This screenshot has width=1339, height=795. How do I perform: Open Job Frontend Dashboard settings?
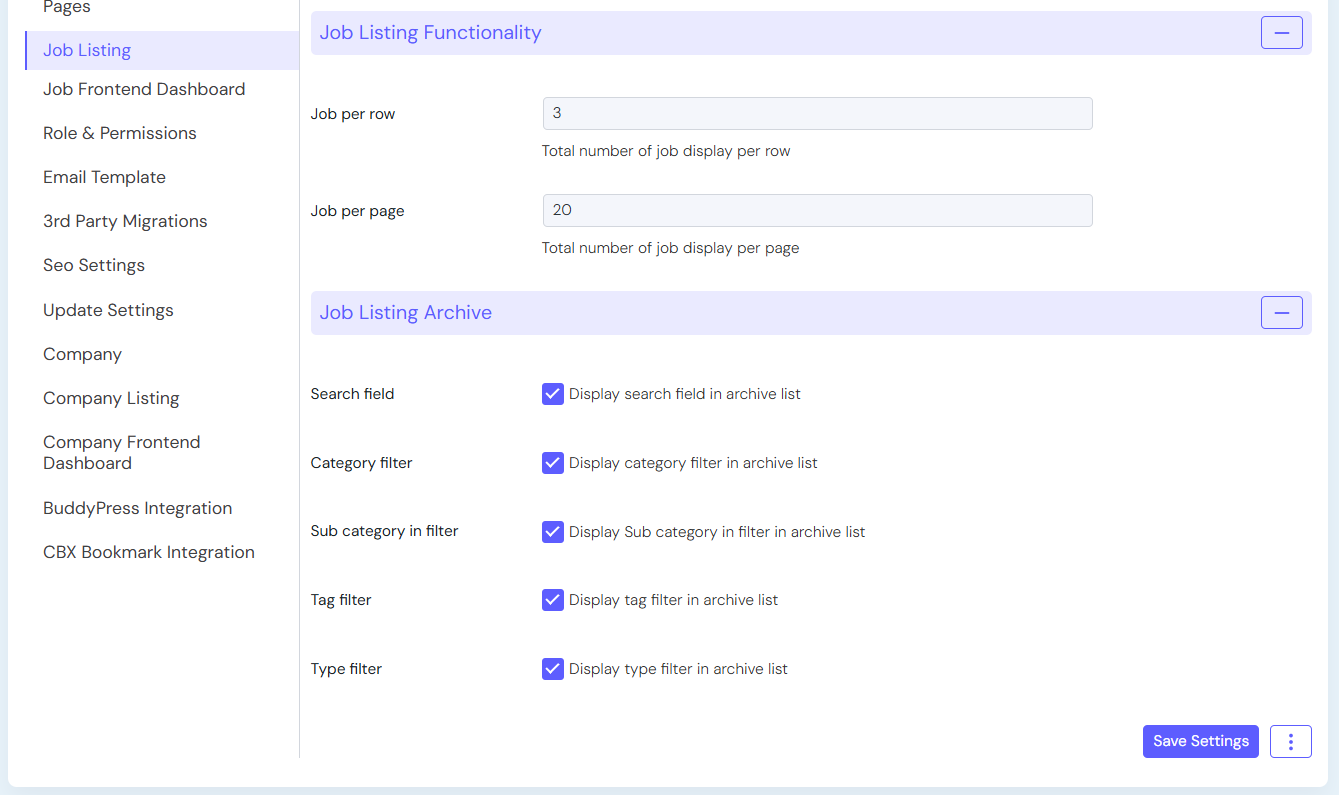click(x=144, y=89)
